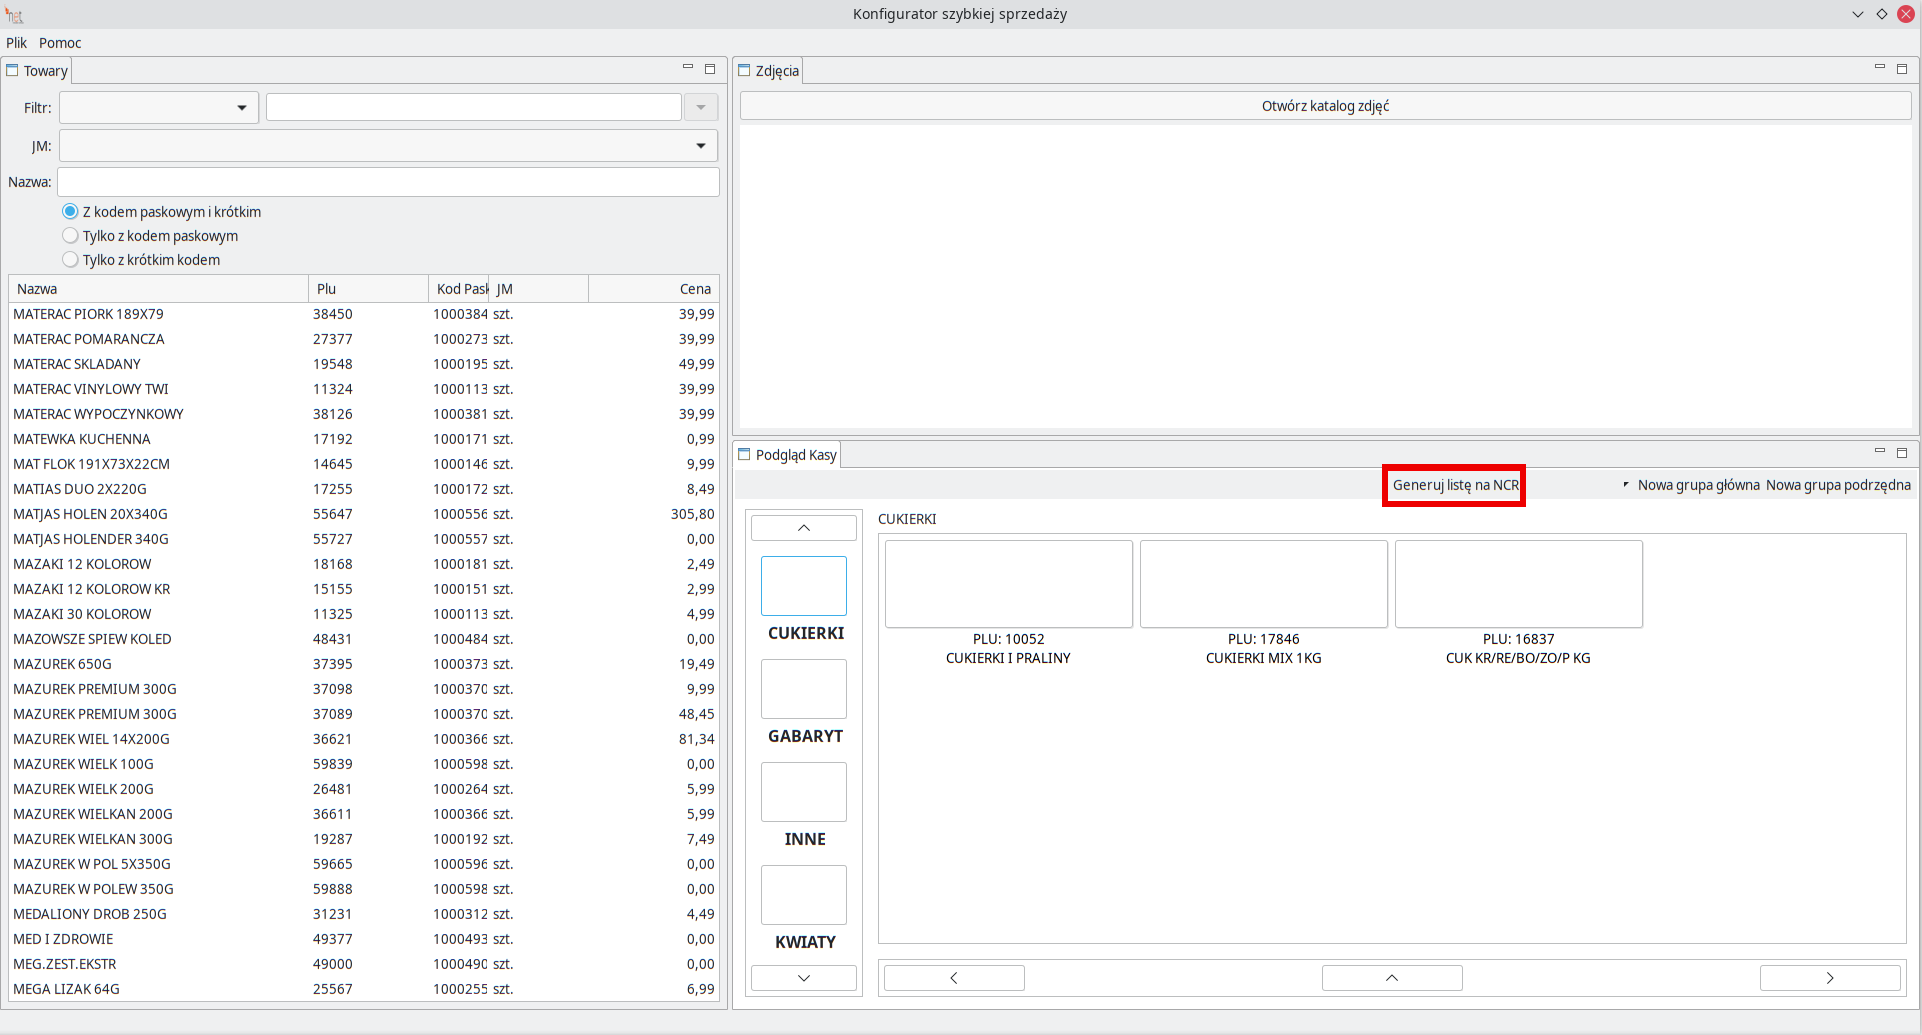Open toolbar overflow arrow before Nowa grupa główna

tap(1626, 485)
